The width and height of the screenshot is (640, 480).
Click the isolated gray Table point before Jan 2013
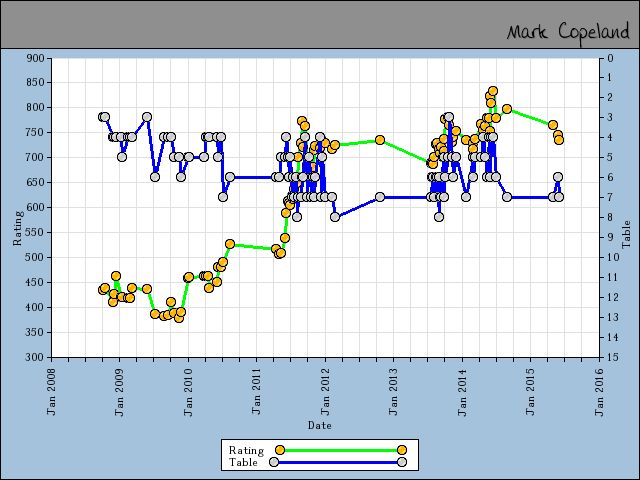point(380,197)
